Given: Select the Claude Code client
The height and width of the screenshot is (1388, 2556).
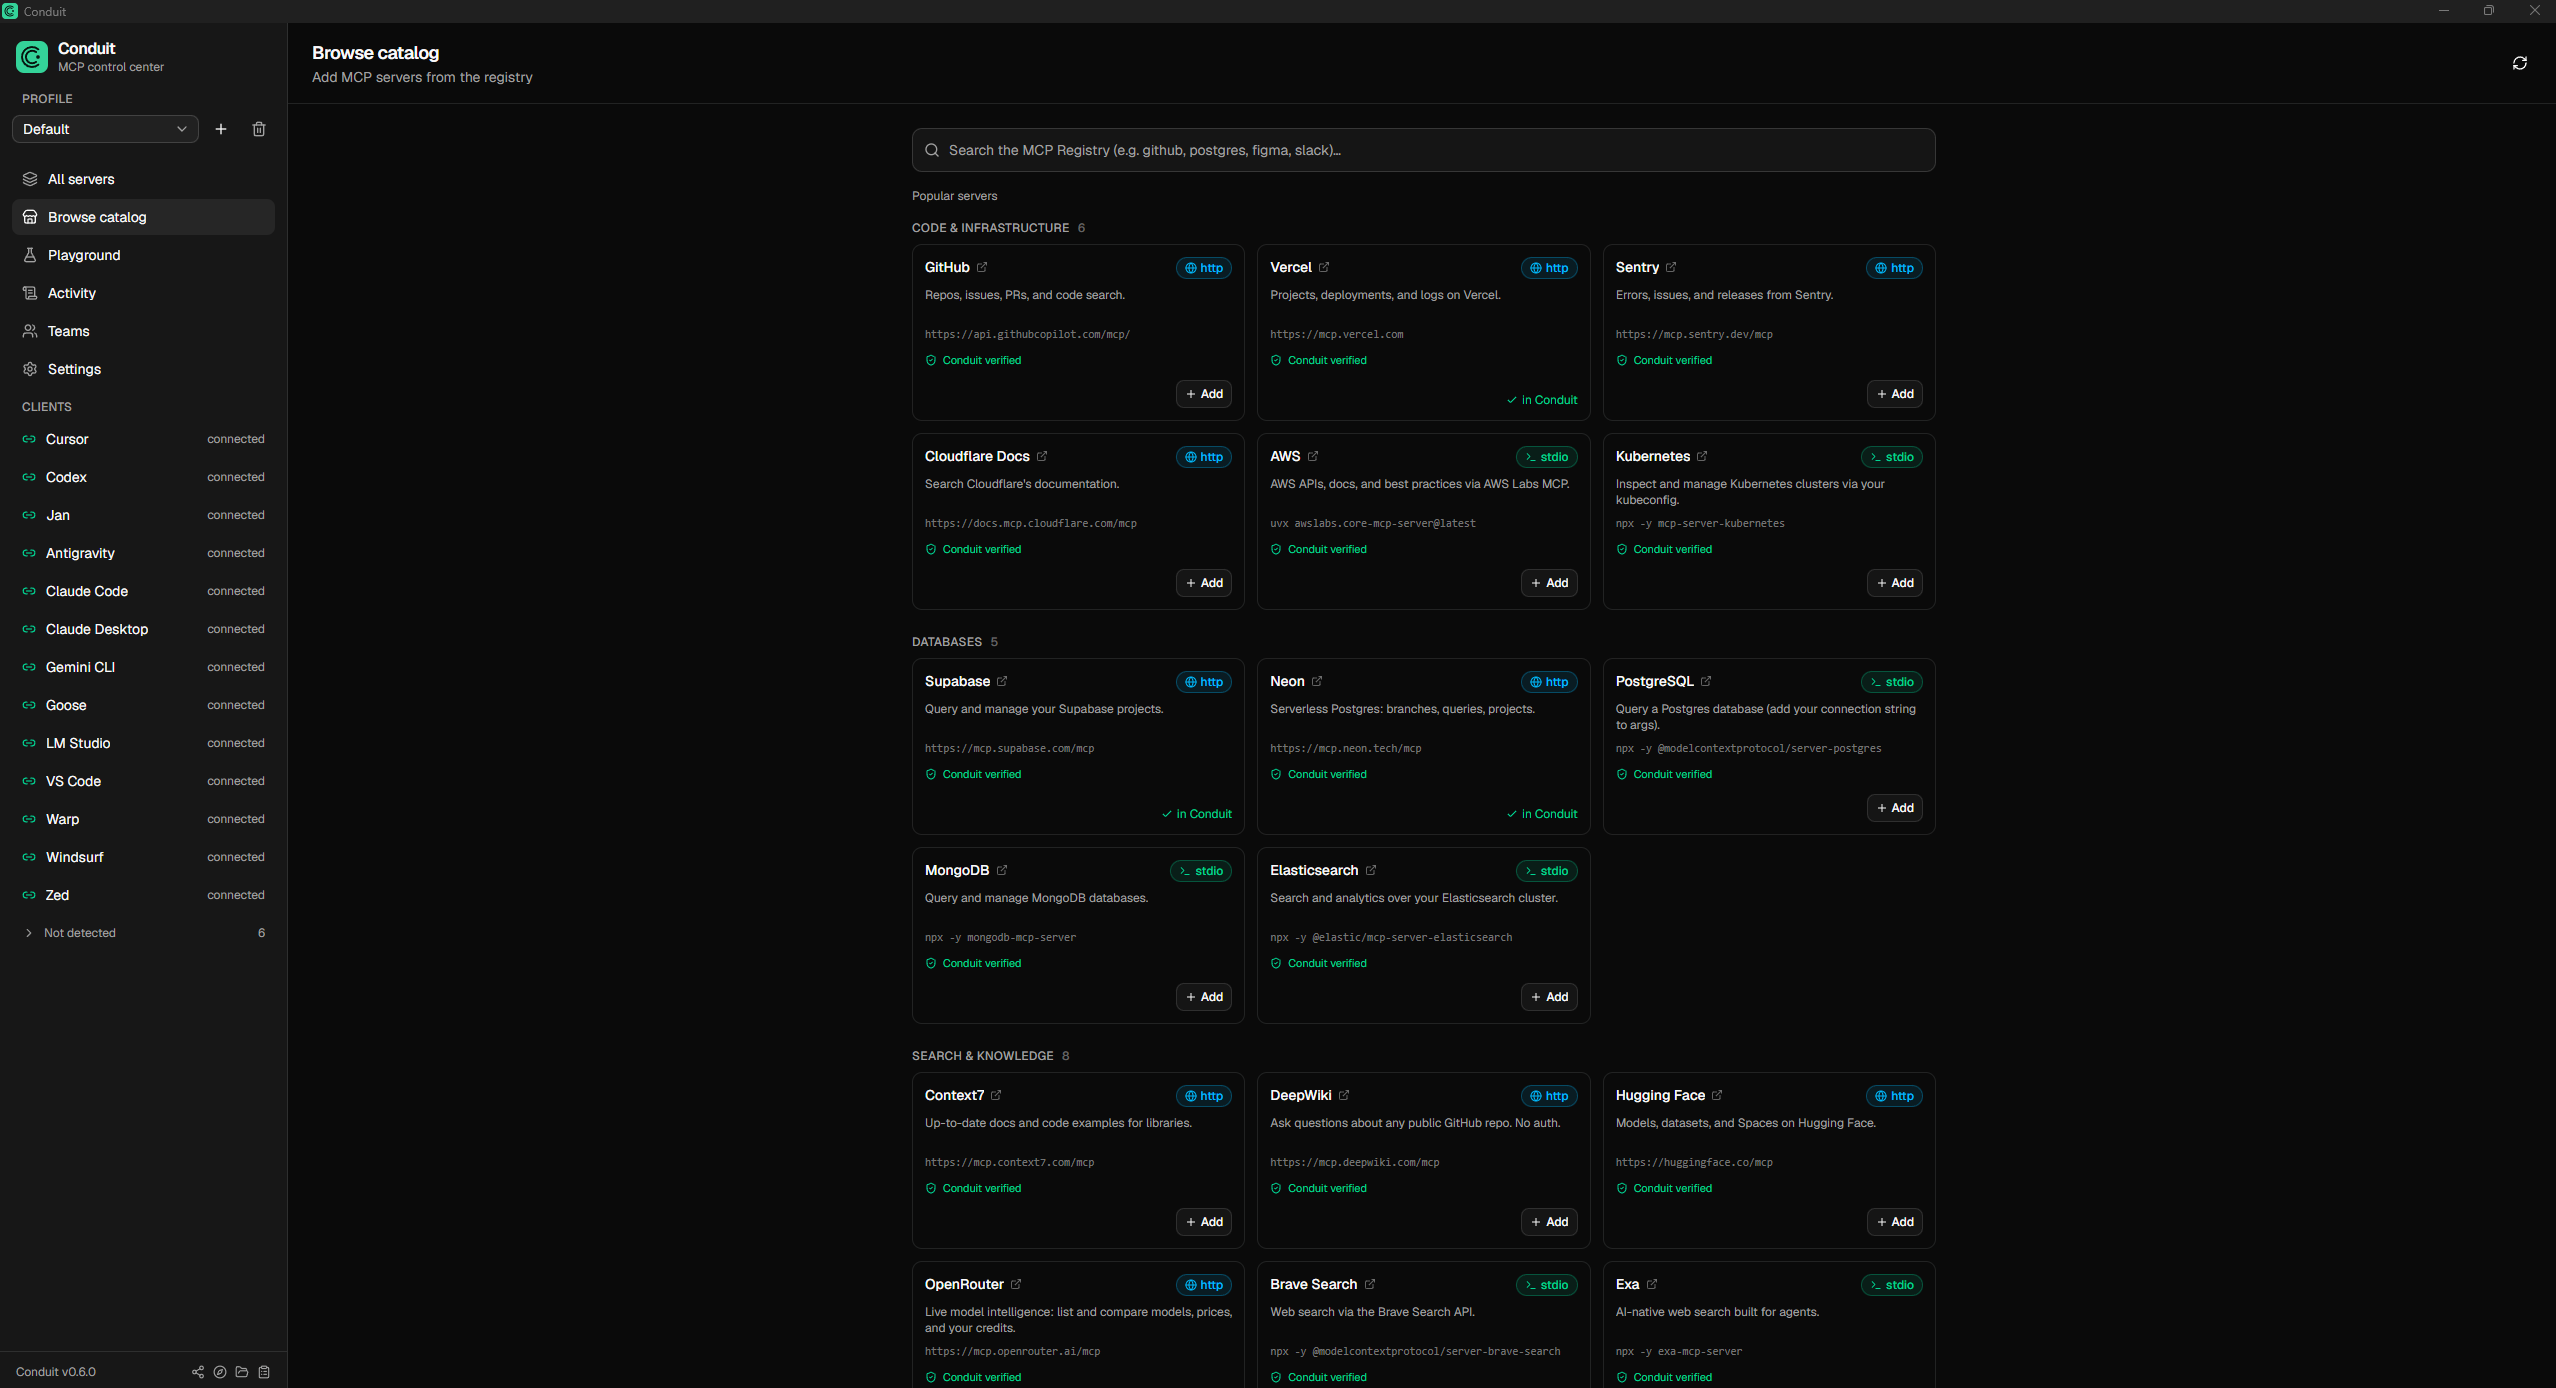Looking at the screenshot, I should pos(144,591).
